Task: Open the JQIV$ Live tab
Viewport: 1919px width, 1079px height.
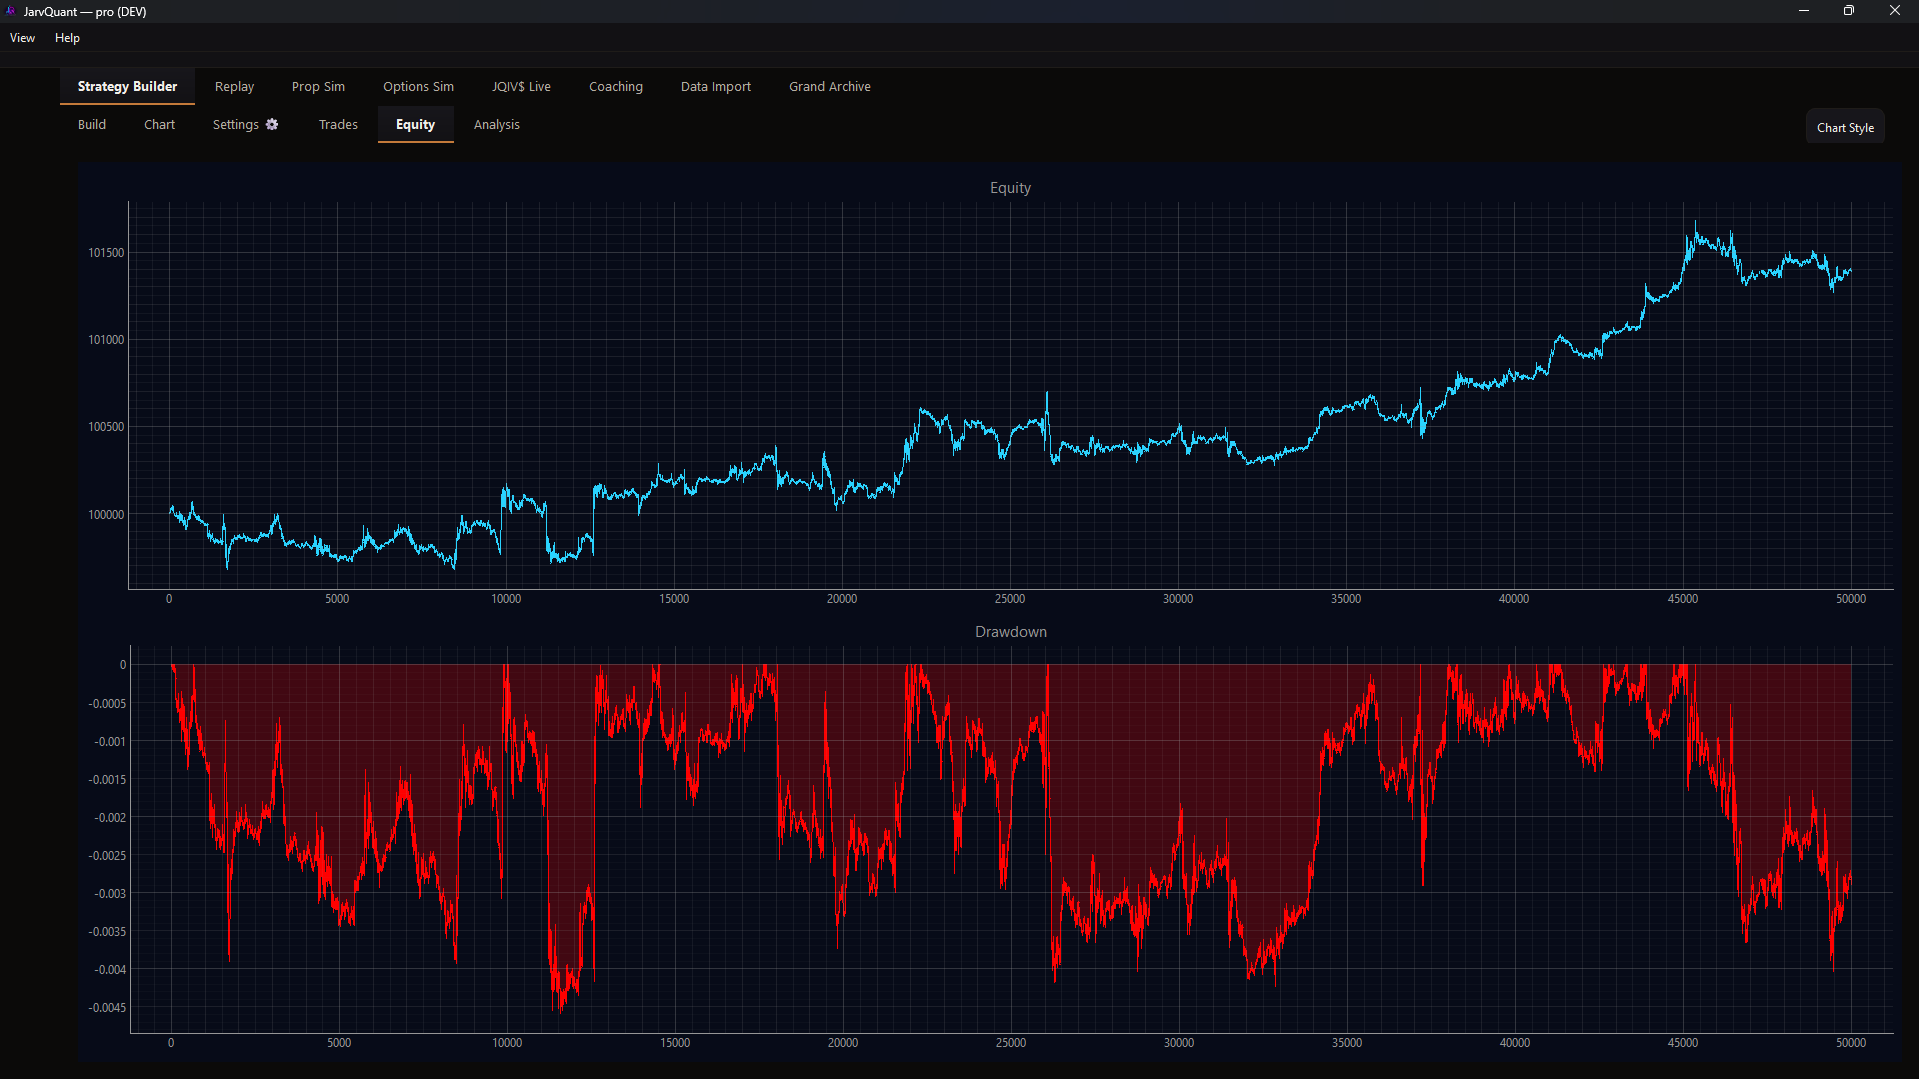Action: click(521, 86)
